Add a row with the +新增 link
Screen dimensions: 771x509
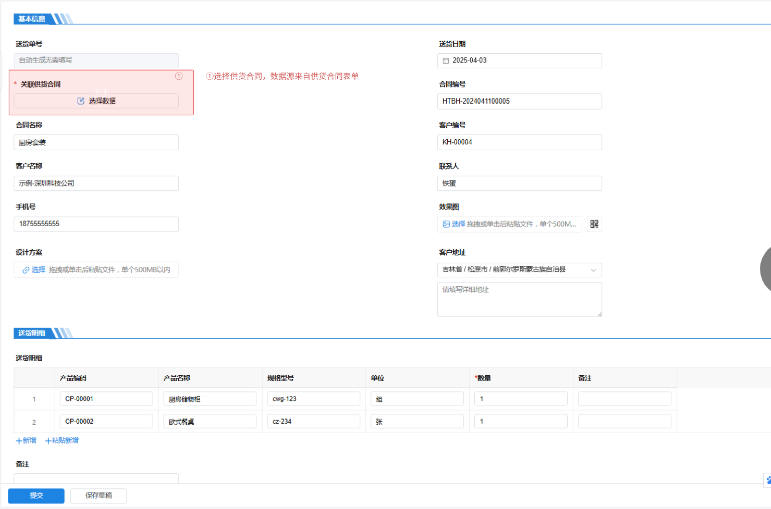(26, 441)
